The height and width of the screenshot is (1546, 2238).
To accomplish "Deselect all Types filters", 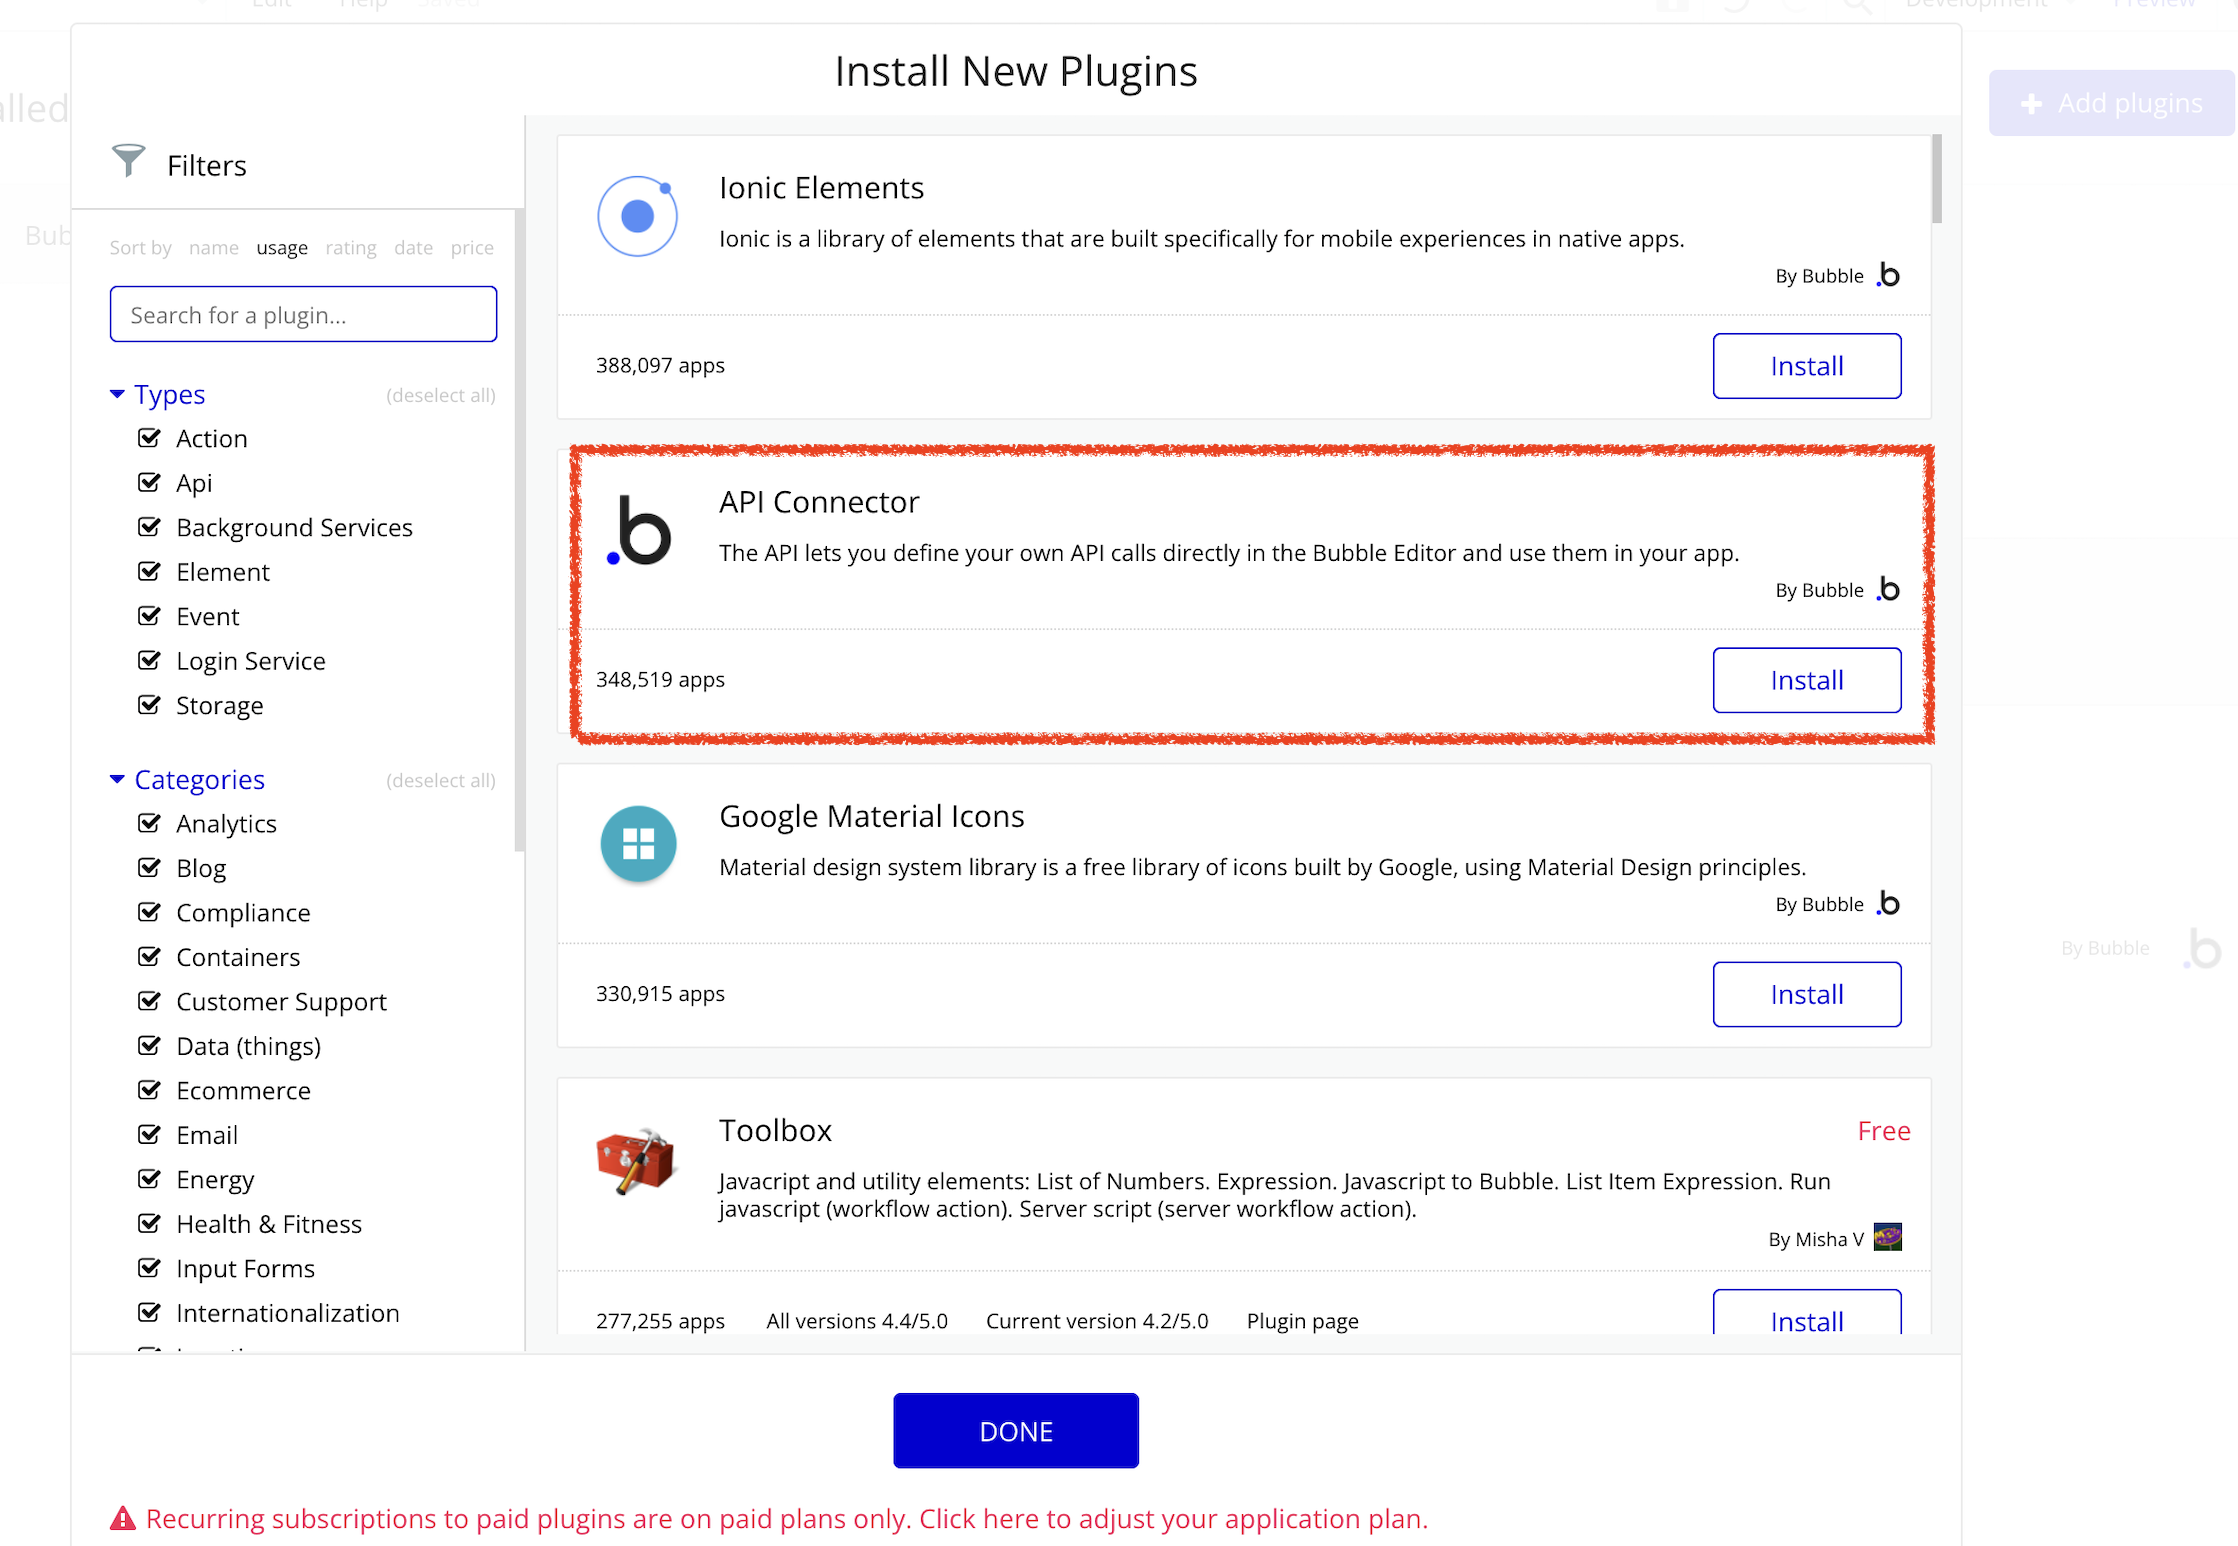I will tap(440, 395).
